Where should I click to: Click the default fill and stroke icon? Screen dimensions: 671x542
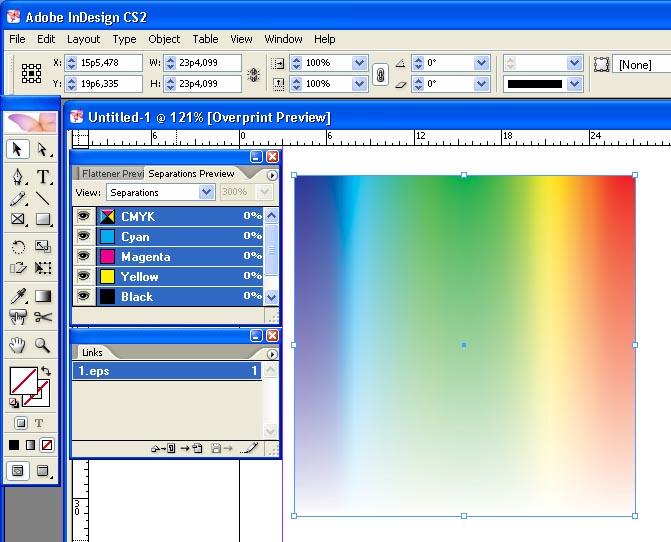point(14,403)
